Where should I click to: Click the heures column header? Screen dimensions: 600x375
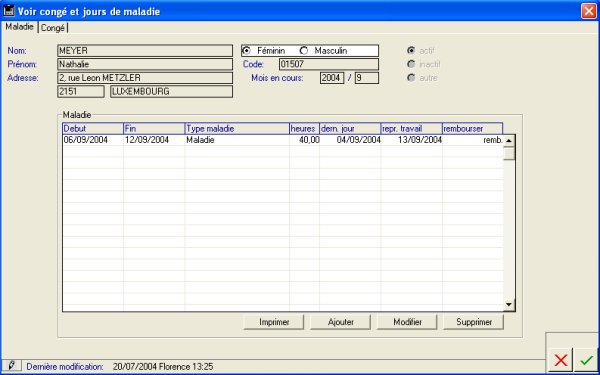coord(305,129)
